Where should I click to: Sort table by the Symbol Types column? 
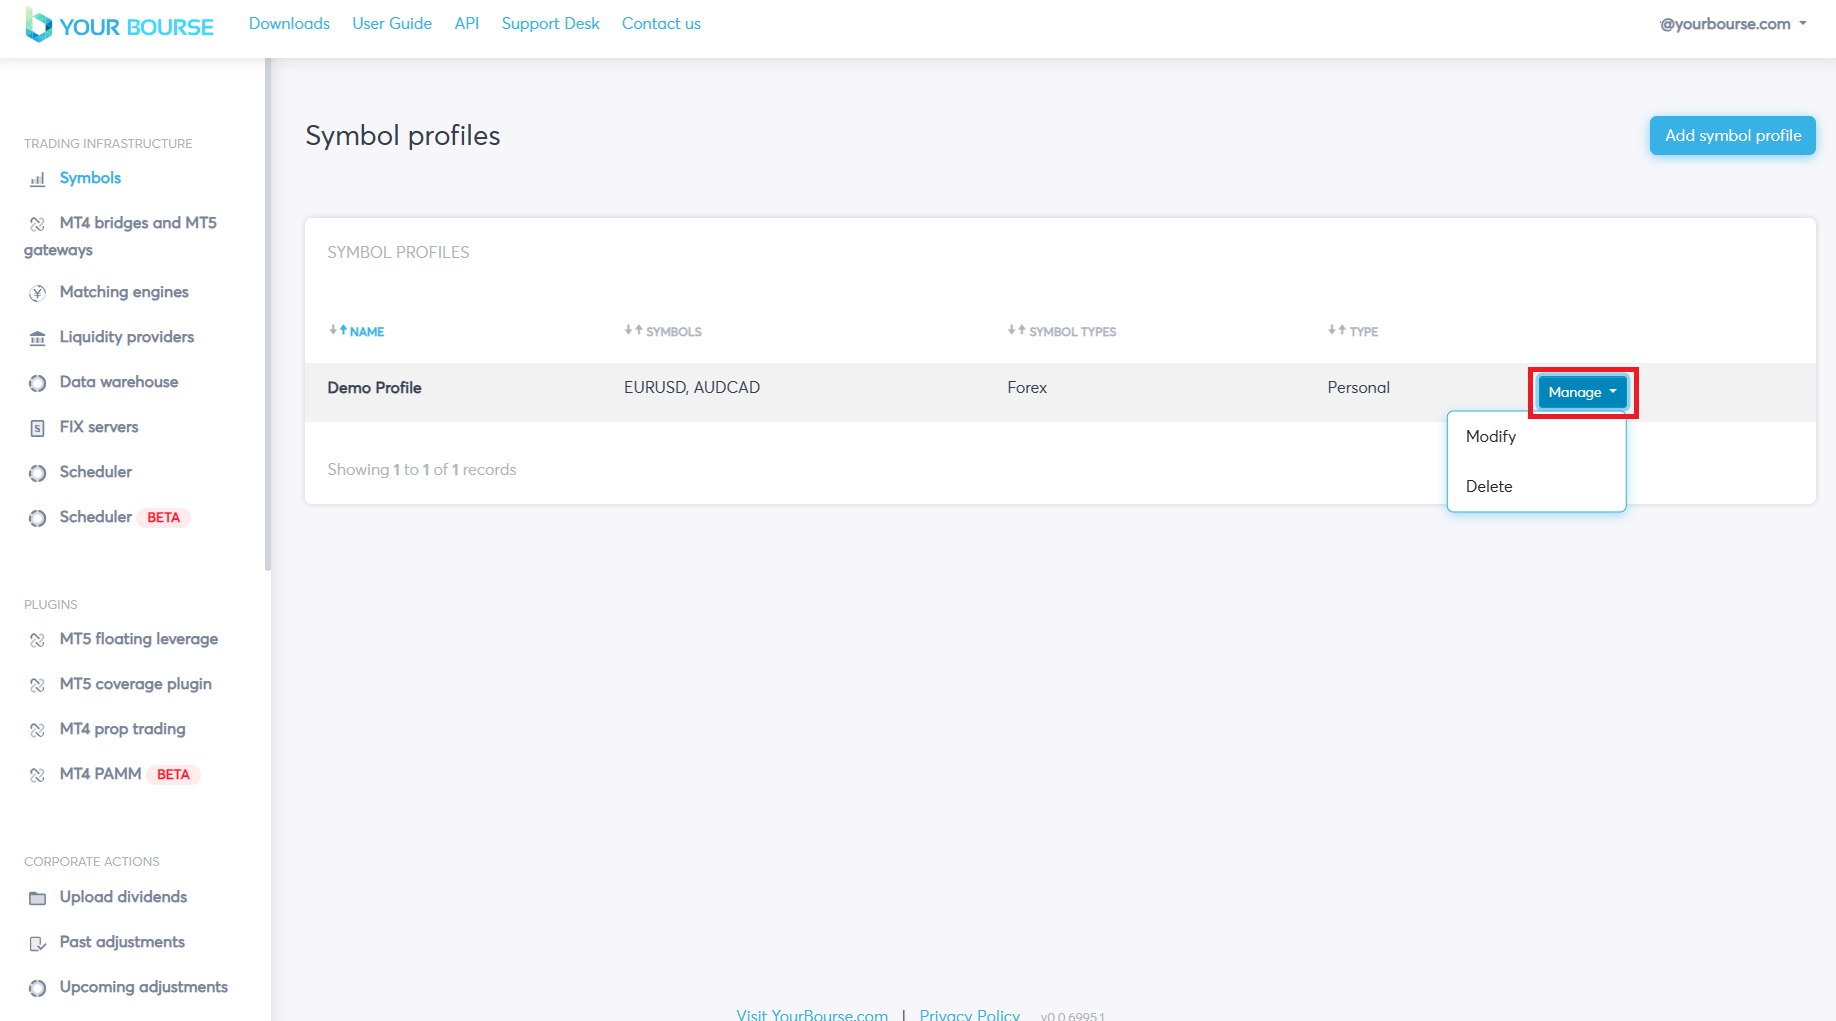[1062, 331]
